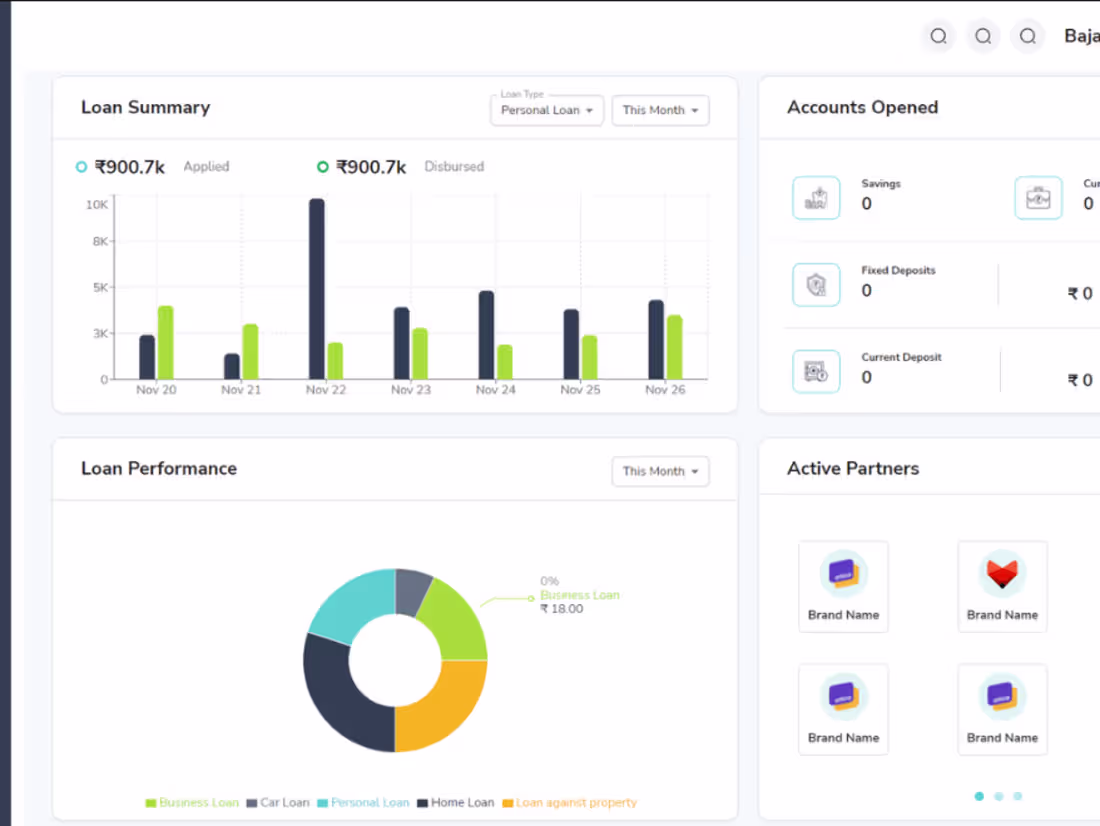Click the Current account briefcase icon
1100x826 pixels.
click(1038, 197)
